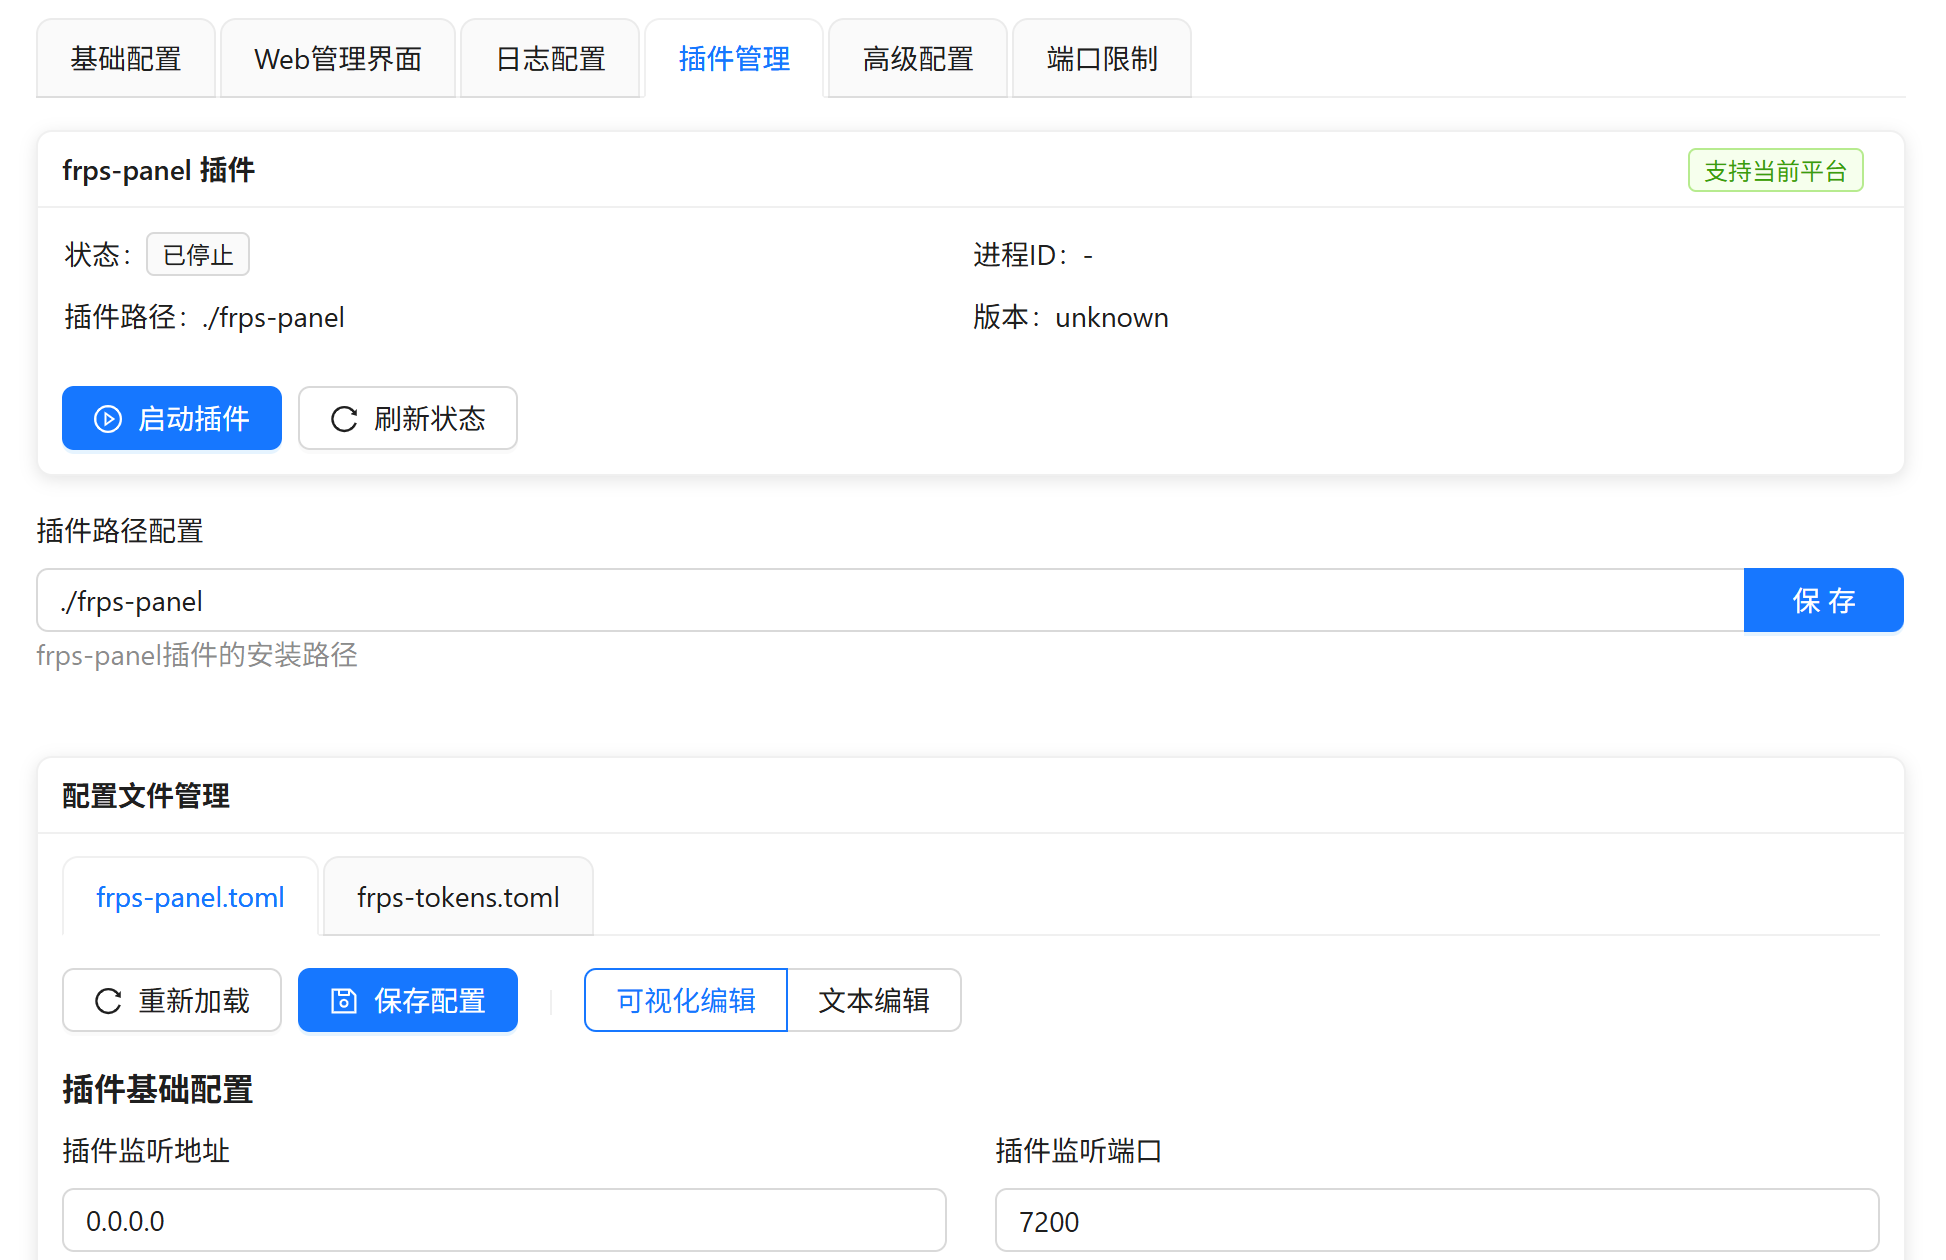Switch to the 日志配置 tab

549,58
